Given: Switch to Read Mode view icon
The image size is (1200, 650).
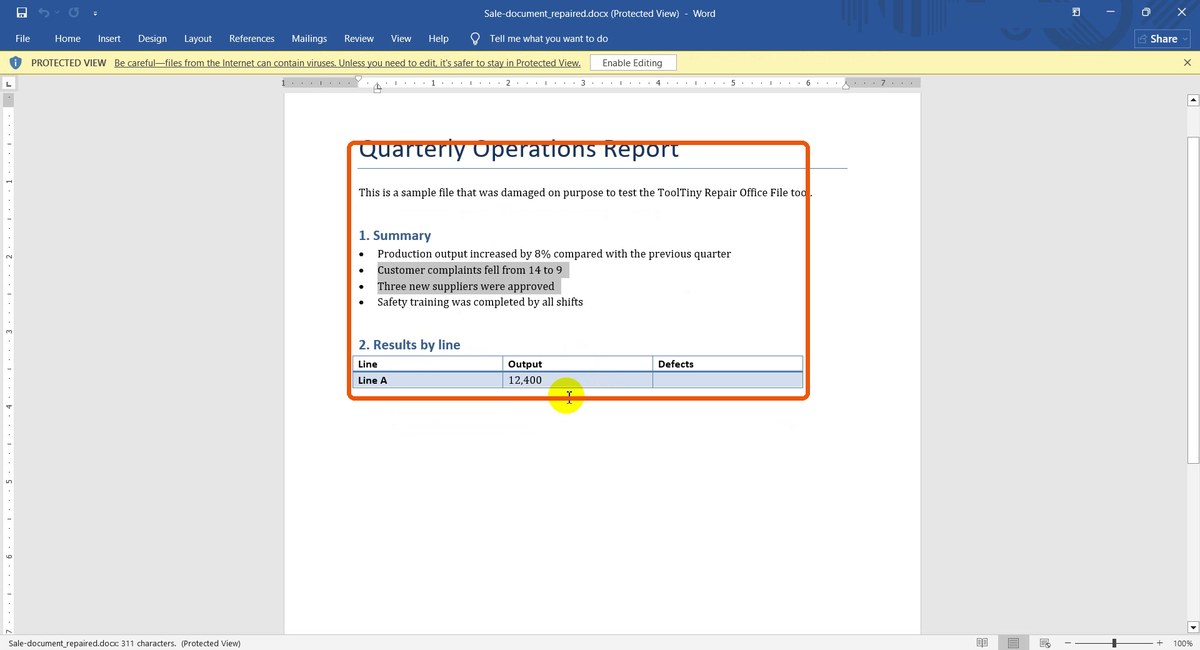Looking at the screenshot, I should click(x=982, y=643).
